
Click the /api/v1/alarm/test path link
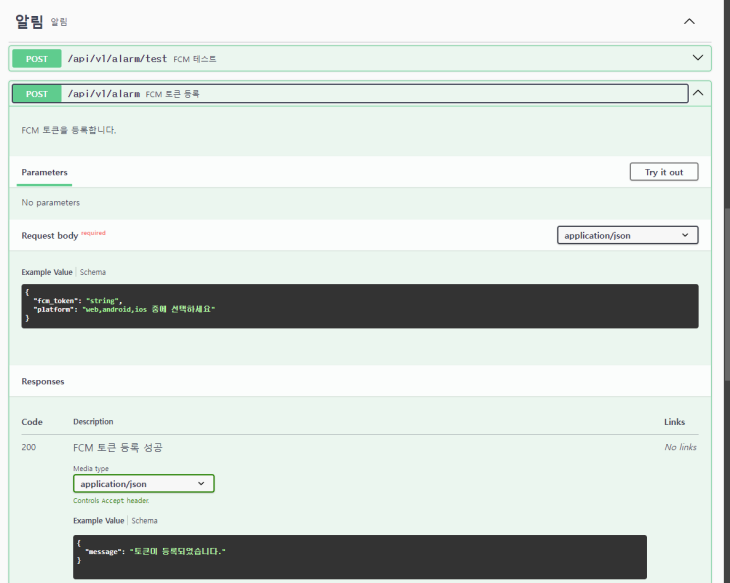[117, 59]
